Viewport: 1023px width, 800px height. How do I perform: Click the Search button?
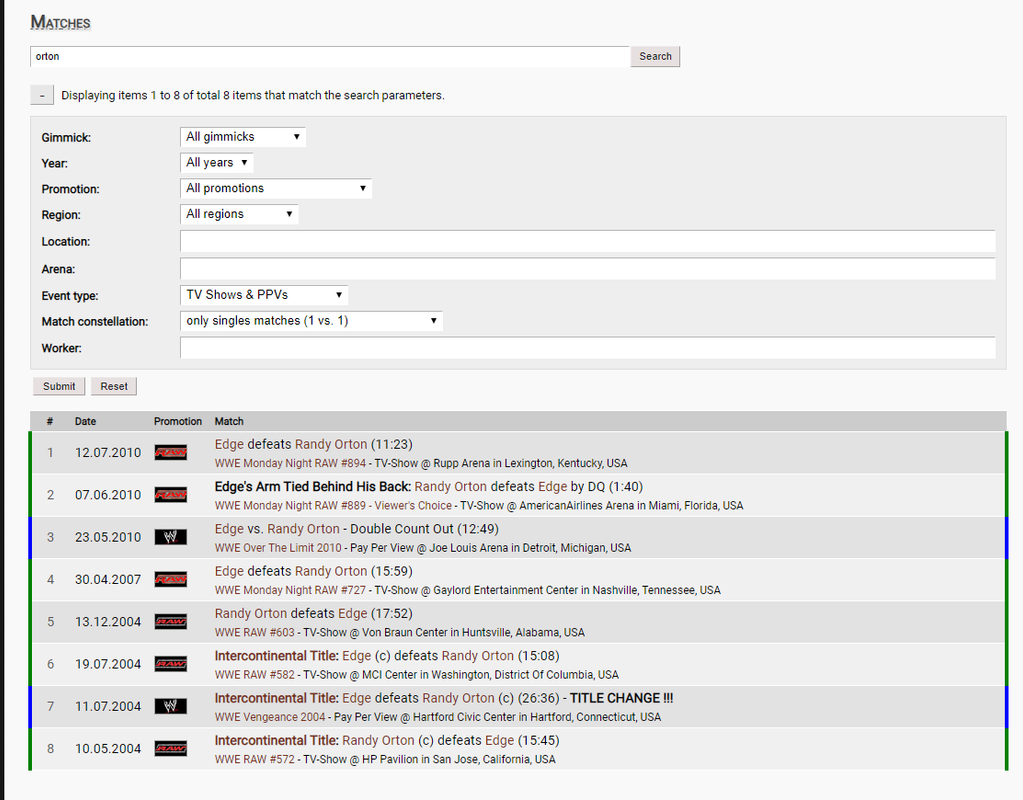point(655,56)
